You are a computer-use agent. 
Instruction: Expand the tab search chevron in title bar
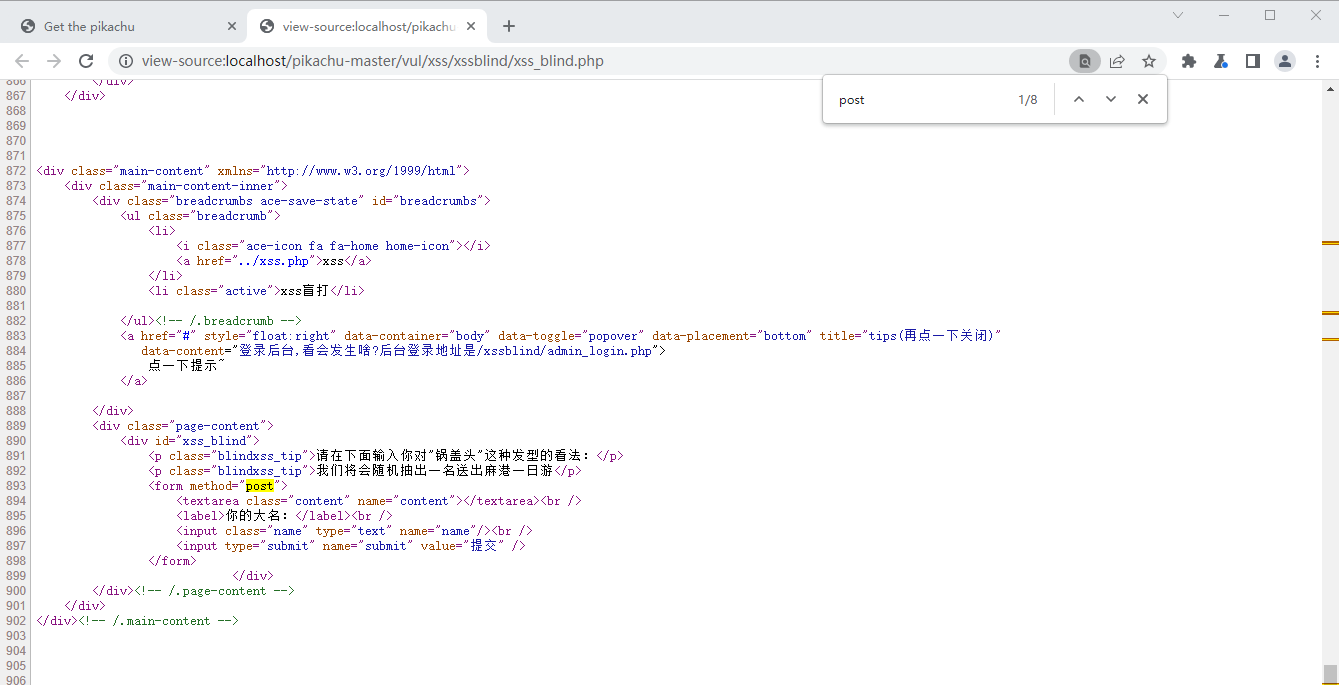pyautogui.click(x=1178, y=15)
